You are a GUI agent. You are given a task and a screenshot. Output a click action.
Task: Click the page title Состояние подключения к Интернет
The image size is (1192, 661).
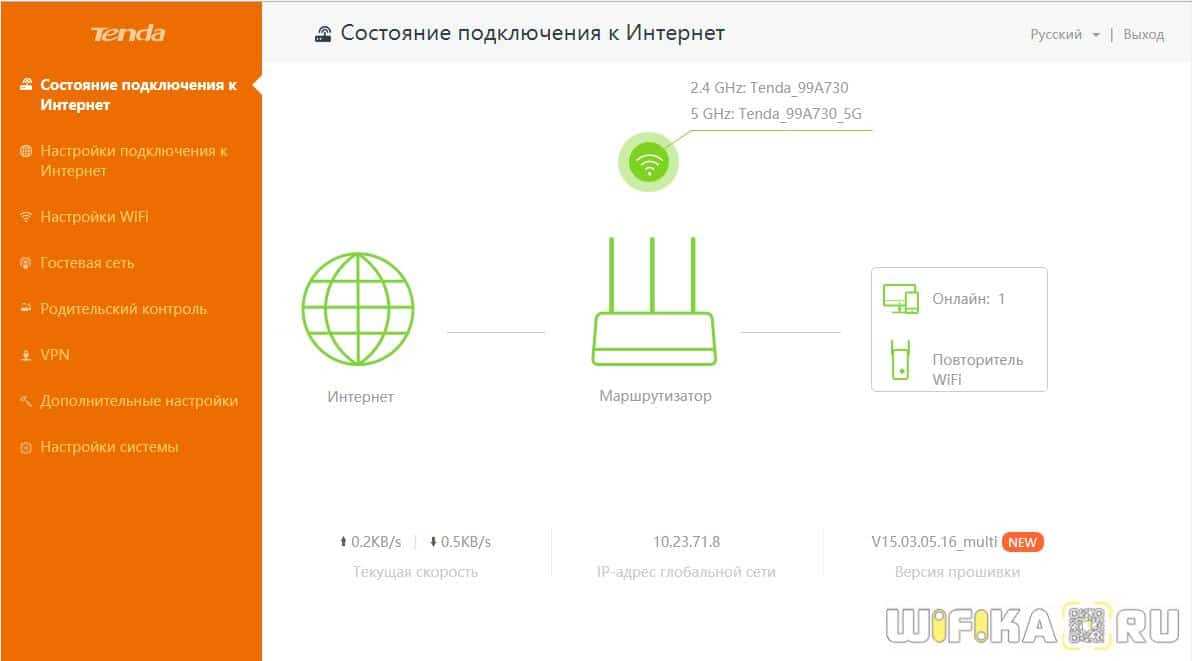532,33
